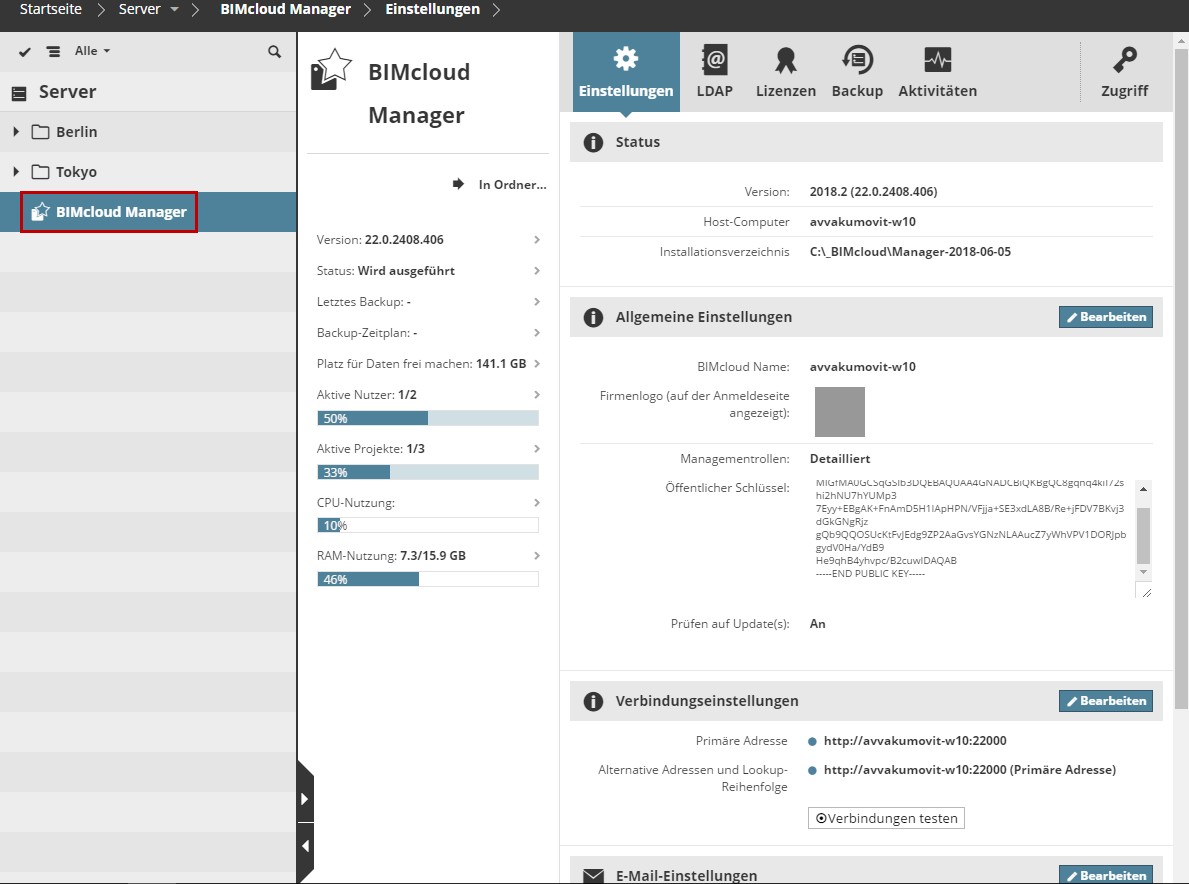Open the Server breadcrumb dropdown arrow
Screen dimensions: 1189x884
pyautogui.click(x=174, y=10)
